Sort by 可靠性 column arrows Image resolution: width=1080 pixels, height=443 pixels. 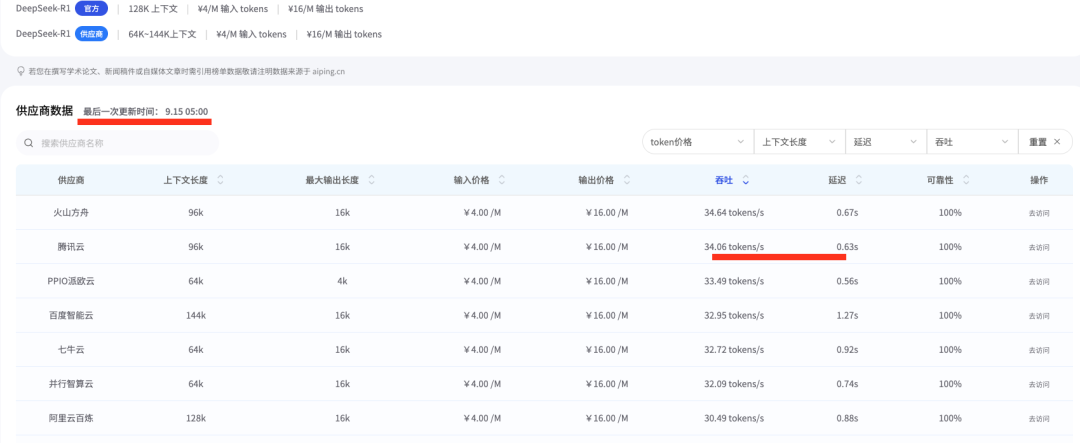[966, 180]
